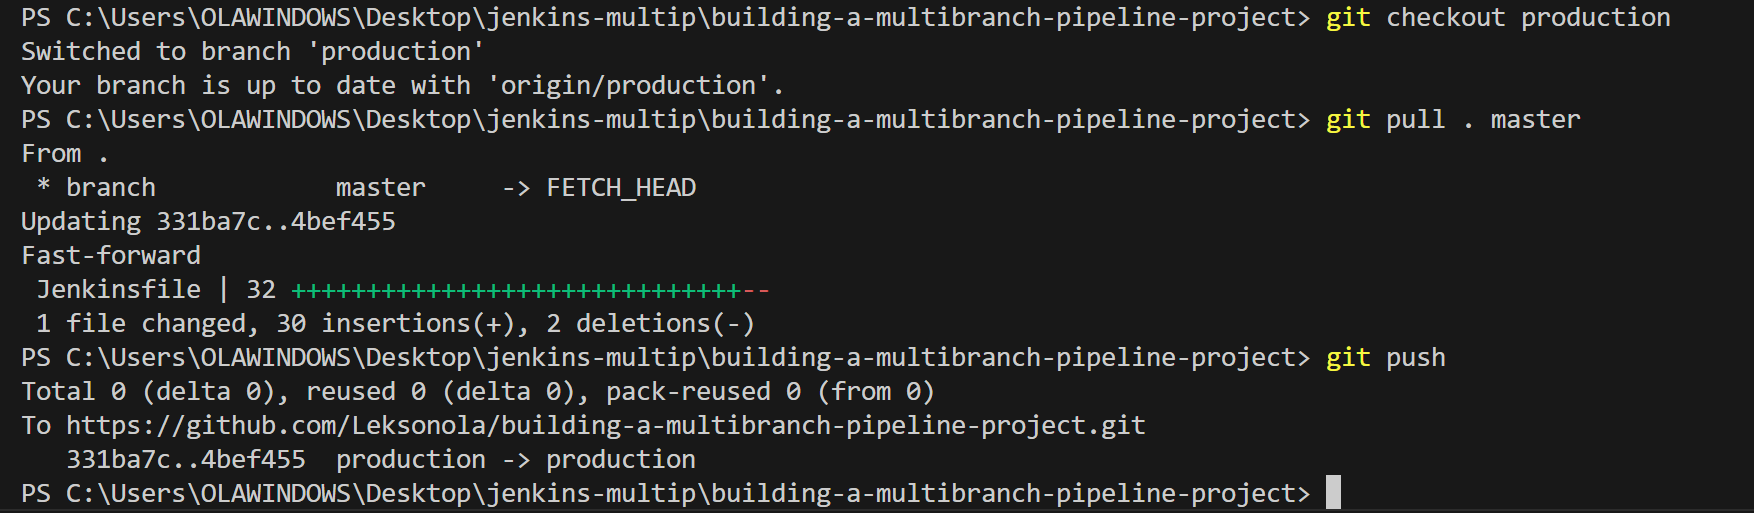Click the PS prompt path on first line
The width and height of the screenshot is (1754, 513).
(x=665, y=18)
